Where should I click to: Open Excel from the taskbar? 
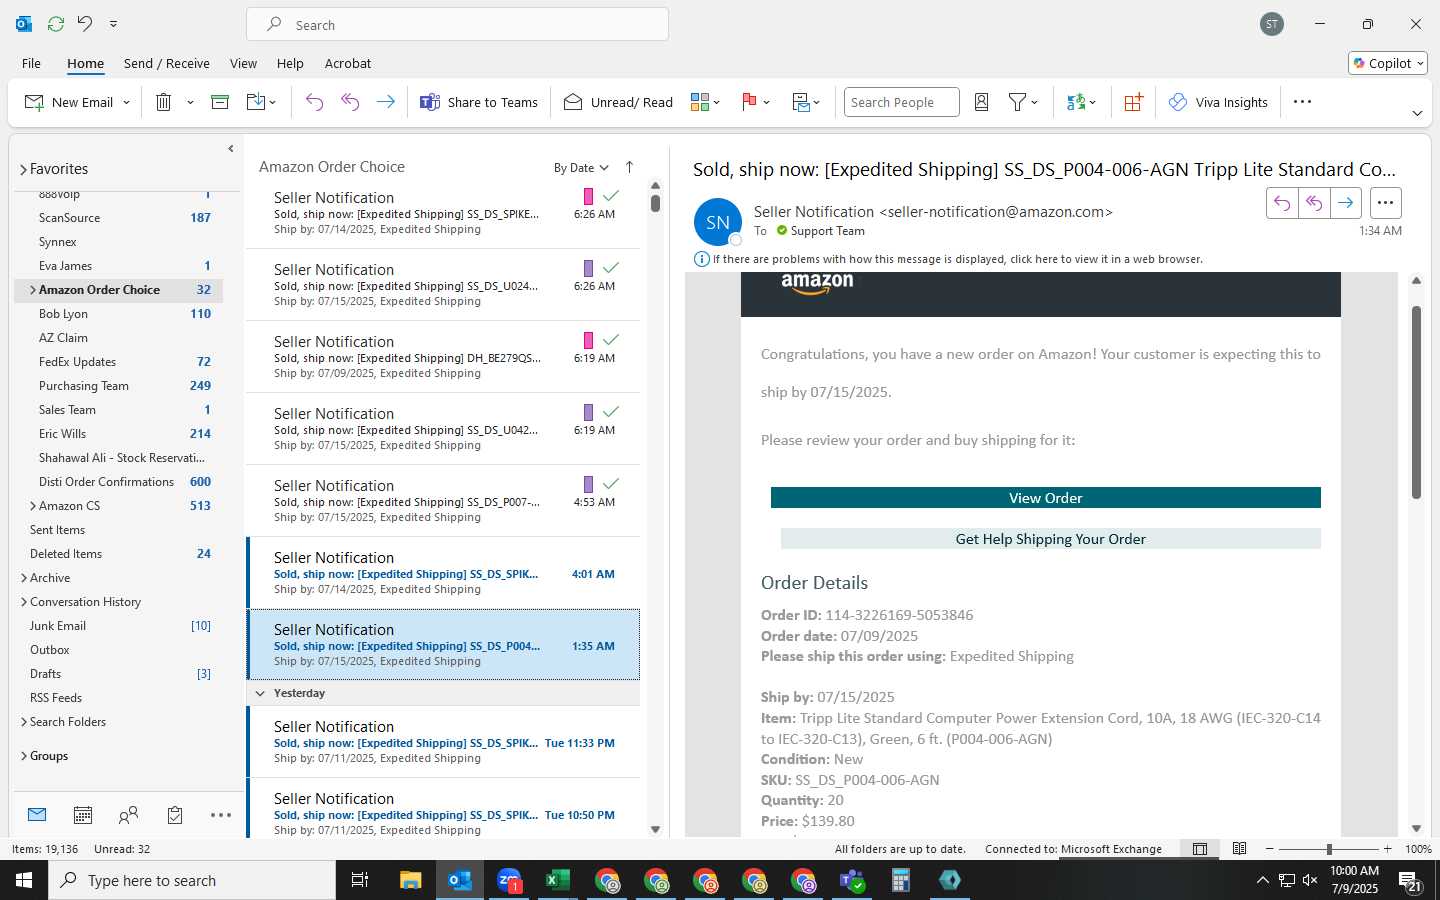point(557,880)
